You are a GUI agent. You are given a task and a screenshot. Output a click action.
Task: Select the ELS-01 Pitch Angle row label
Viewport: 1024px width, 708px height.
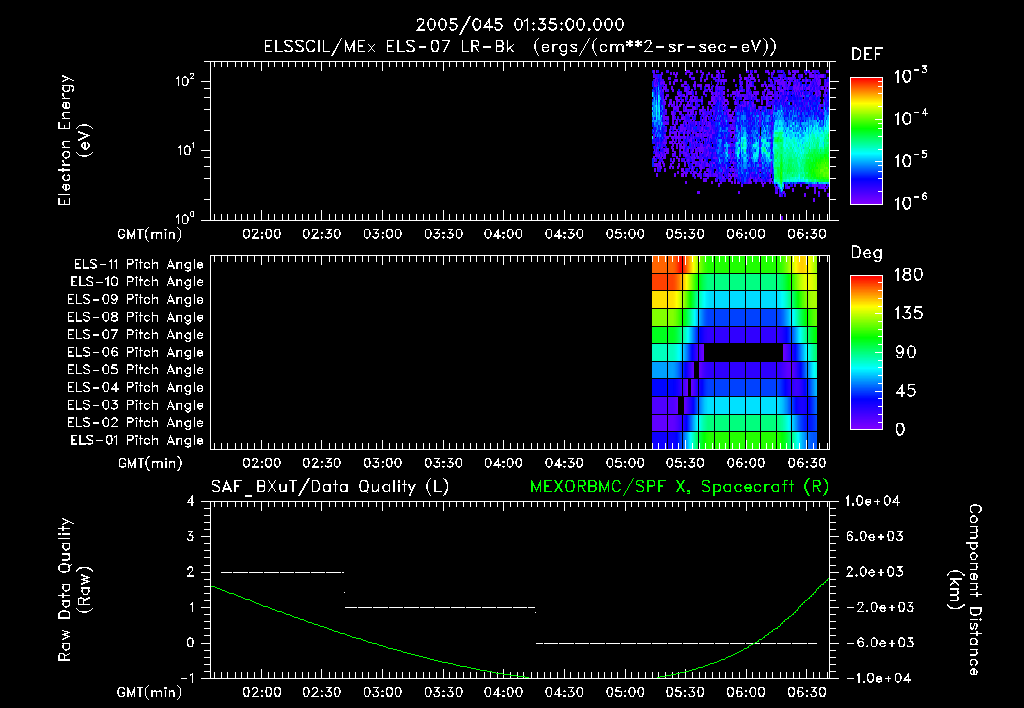tap(137, 440)
